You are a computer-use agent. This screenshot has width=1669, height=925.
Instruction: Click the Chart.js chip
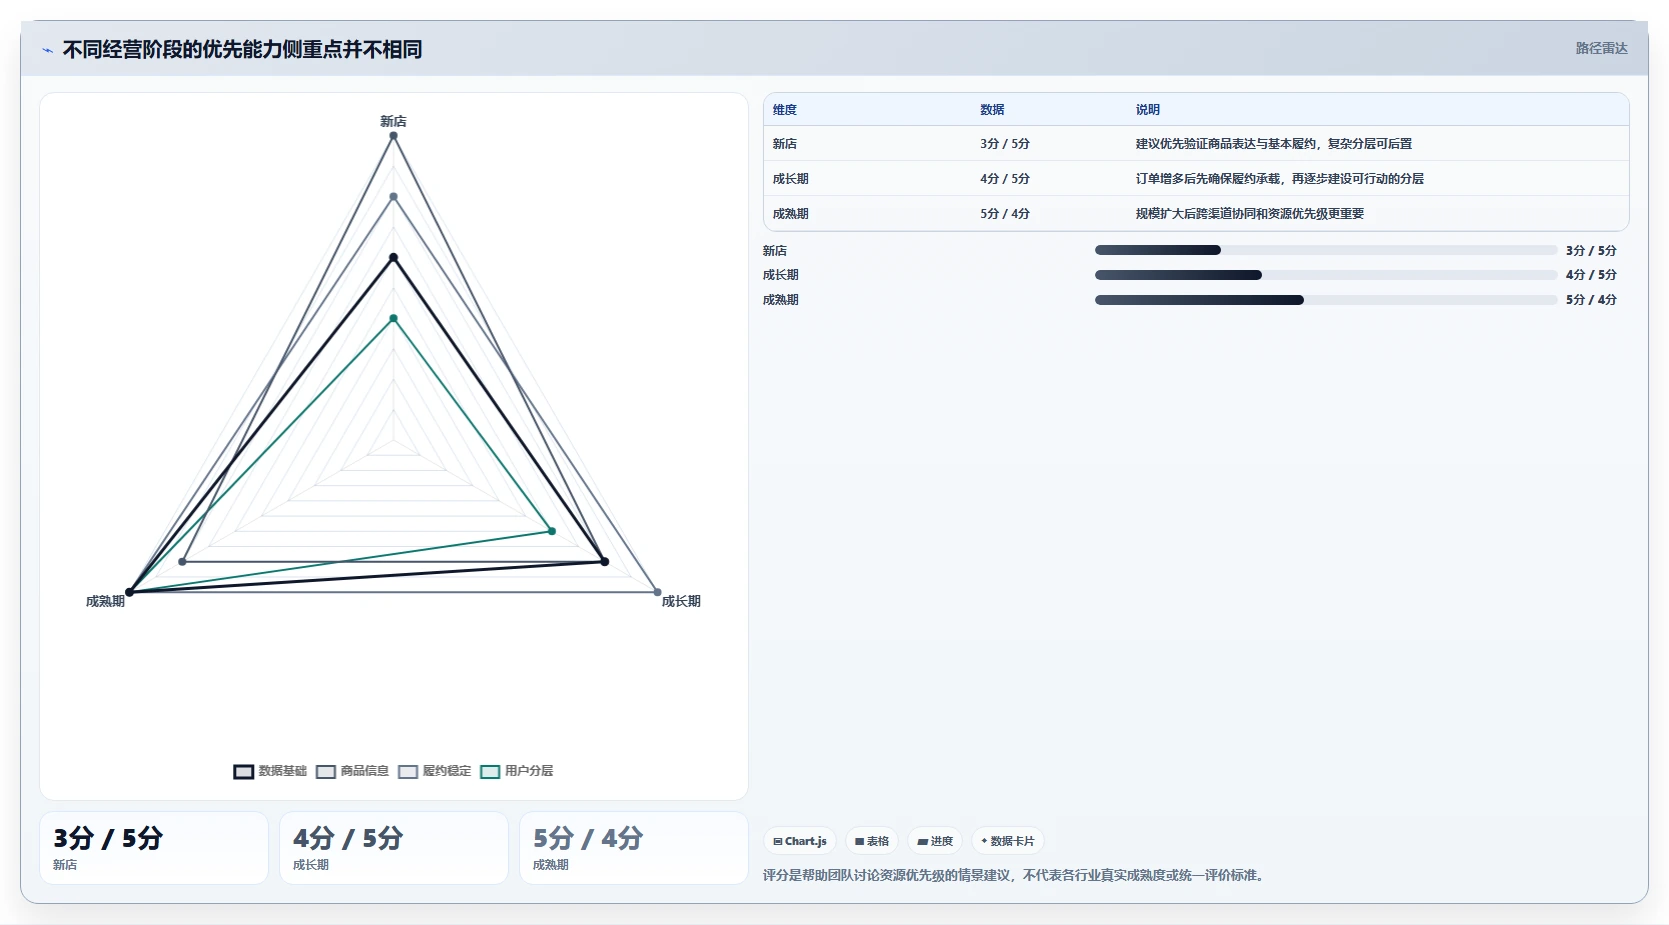pyautogui.click(x=800, y=841)
